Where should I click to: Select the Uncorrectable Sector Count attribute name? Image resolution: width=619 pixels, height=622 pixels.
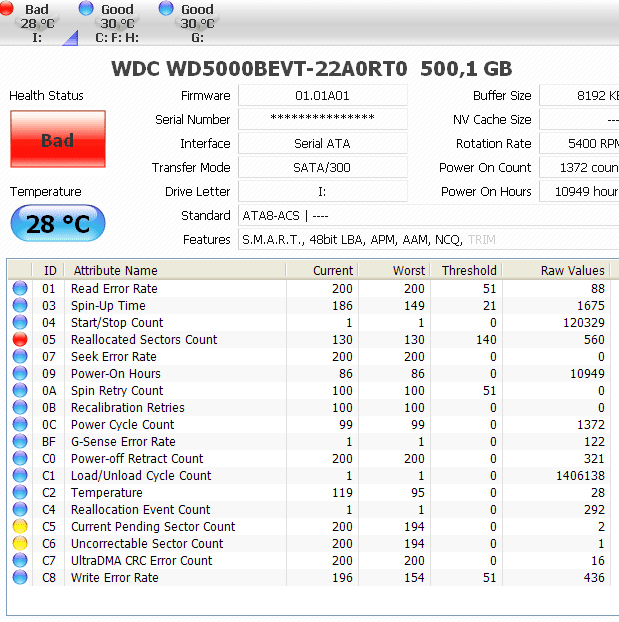tap(147, 543)
